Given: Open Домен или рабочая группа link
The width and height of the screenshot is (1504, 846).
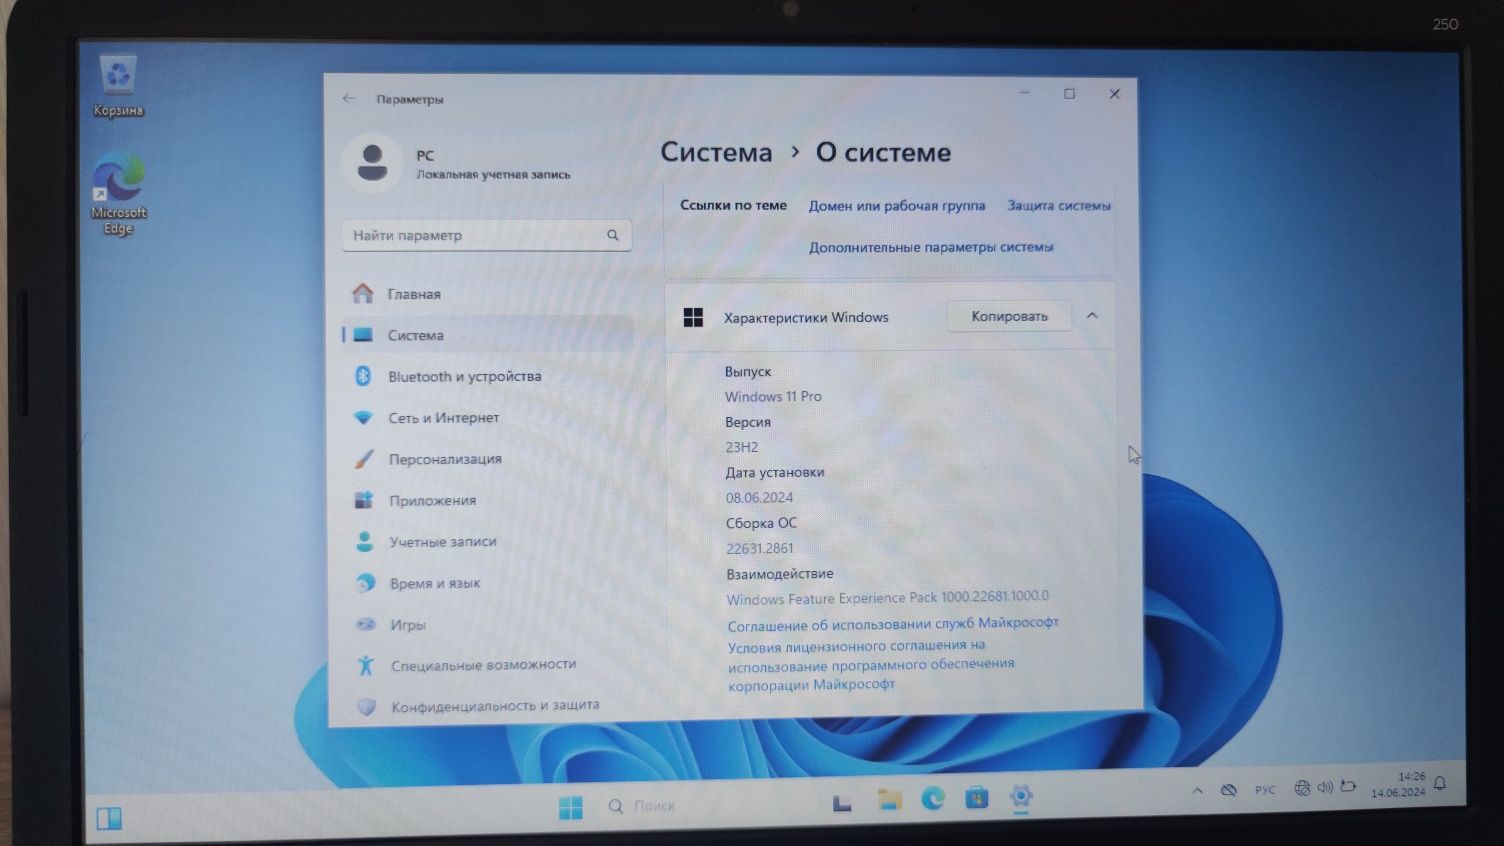Looking at the screenshot, I should [x=897, y=206].
